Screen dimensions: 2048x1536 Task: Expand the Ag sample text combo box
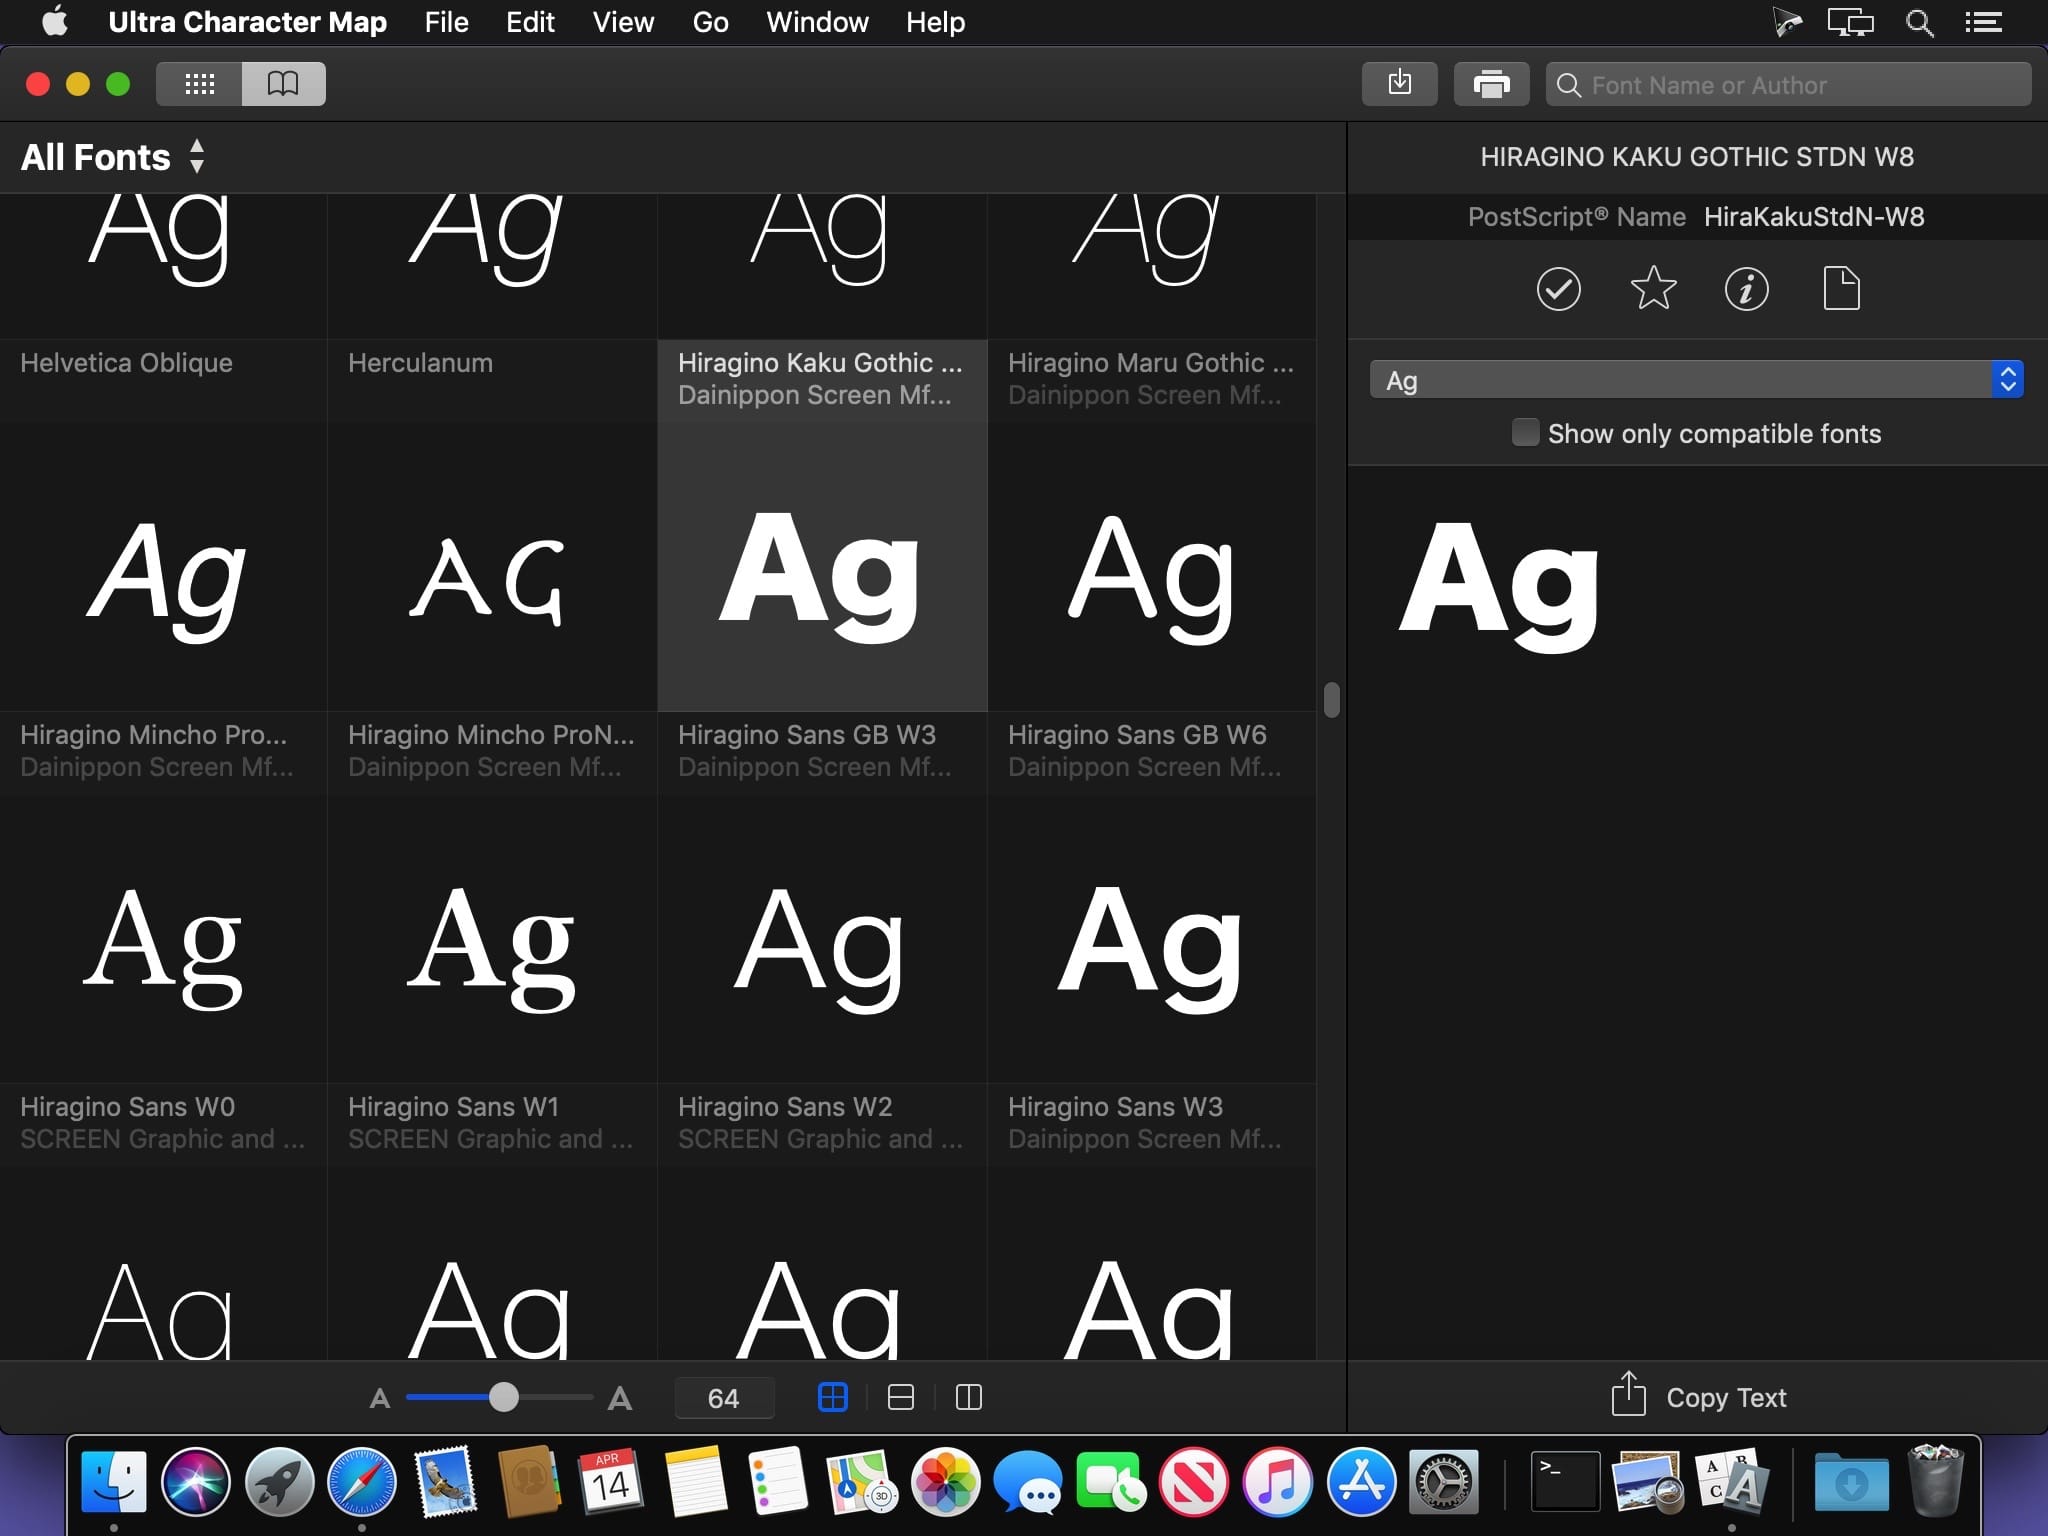[x=1696, y=380]
